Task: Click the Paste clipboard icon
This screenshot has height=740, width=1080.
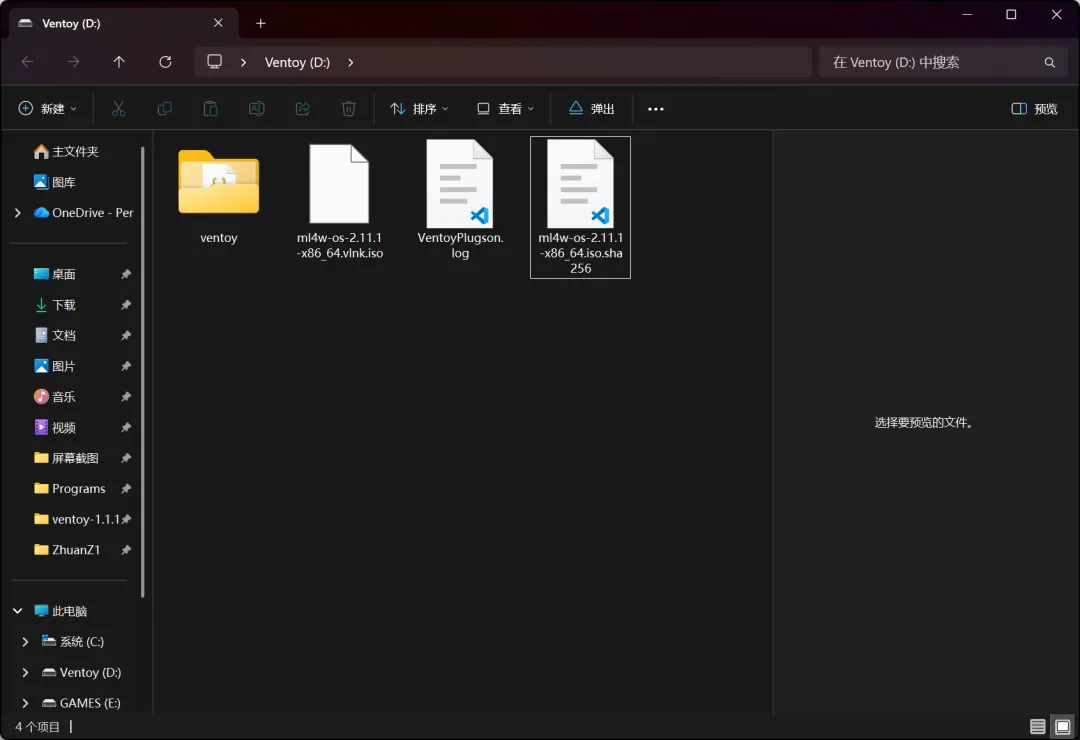Action: coord(211,109)
